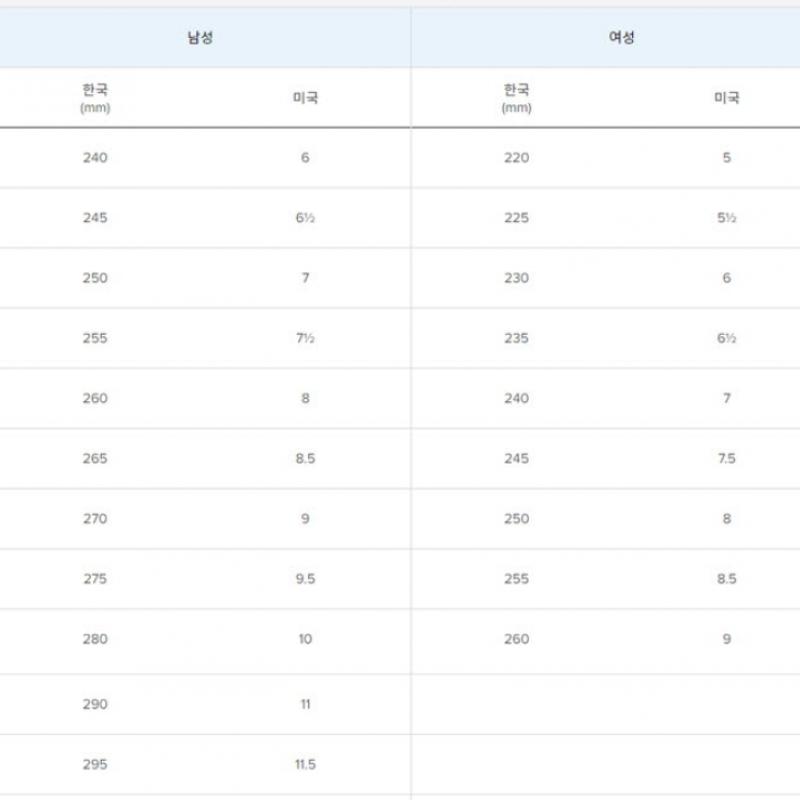The image size is (800, 800).
Task: Click the men's 295 mm size cell
Action: point(95,764)
